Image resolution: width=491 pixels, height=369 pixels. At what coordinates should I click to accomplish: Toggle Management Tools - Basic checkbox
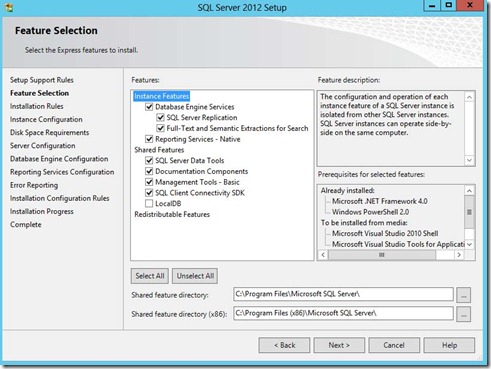(x=149, y=182)
